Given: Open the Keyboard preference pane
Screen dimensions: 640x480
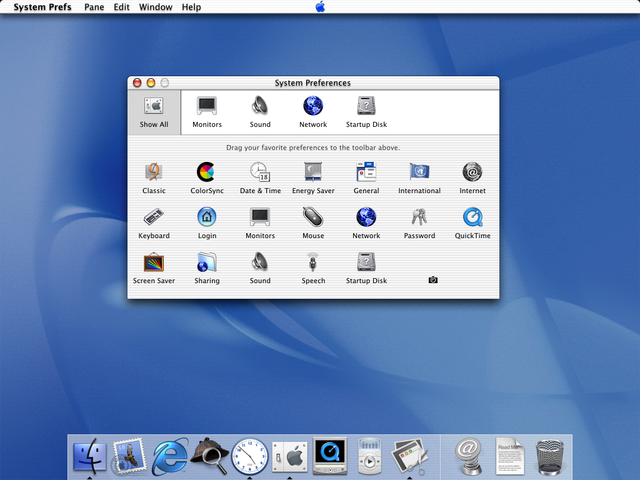Looking at the screenshot, I should (154, 223).
